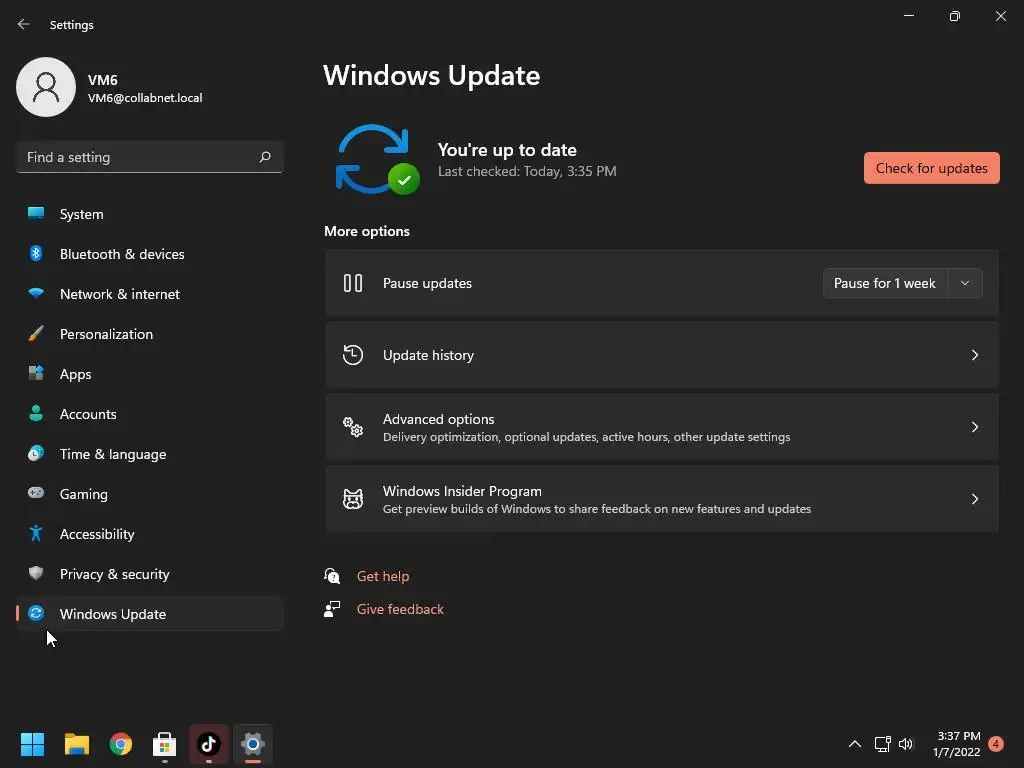The height and width of the screenshot is (768, 1024).
Task: Choose Accessibility in the sidebar
Action: coord(150,534)
